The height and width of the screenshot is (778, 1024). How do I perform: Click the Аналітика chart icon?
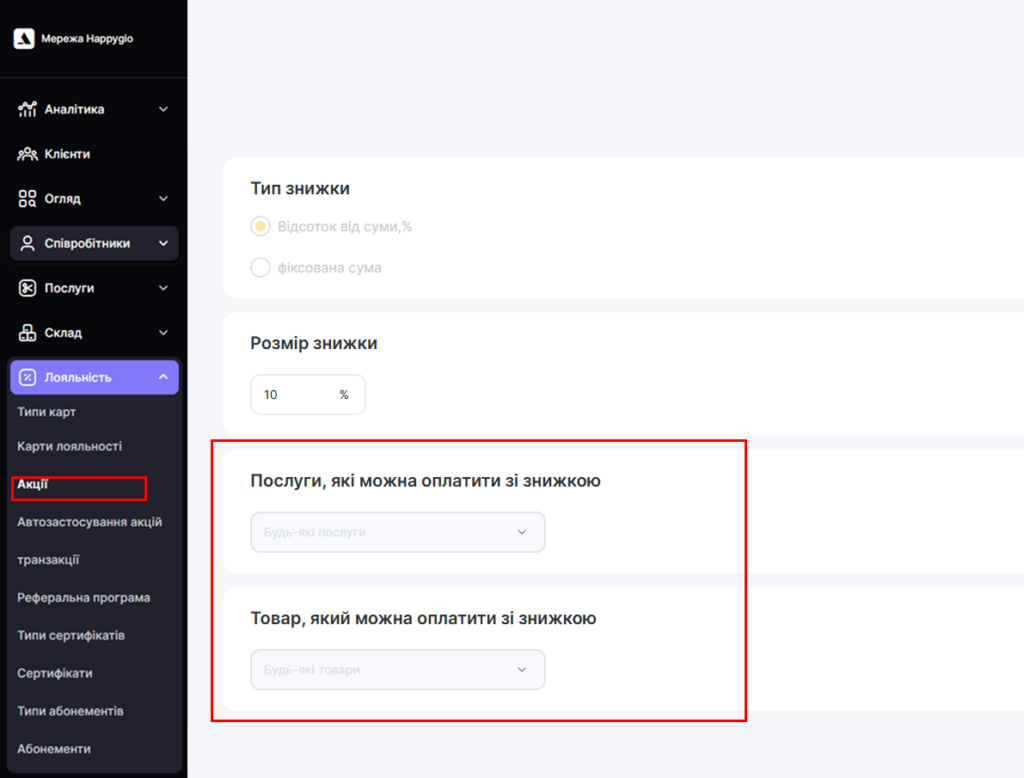(28, 109)
